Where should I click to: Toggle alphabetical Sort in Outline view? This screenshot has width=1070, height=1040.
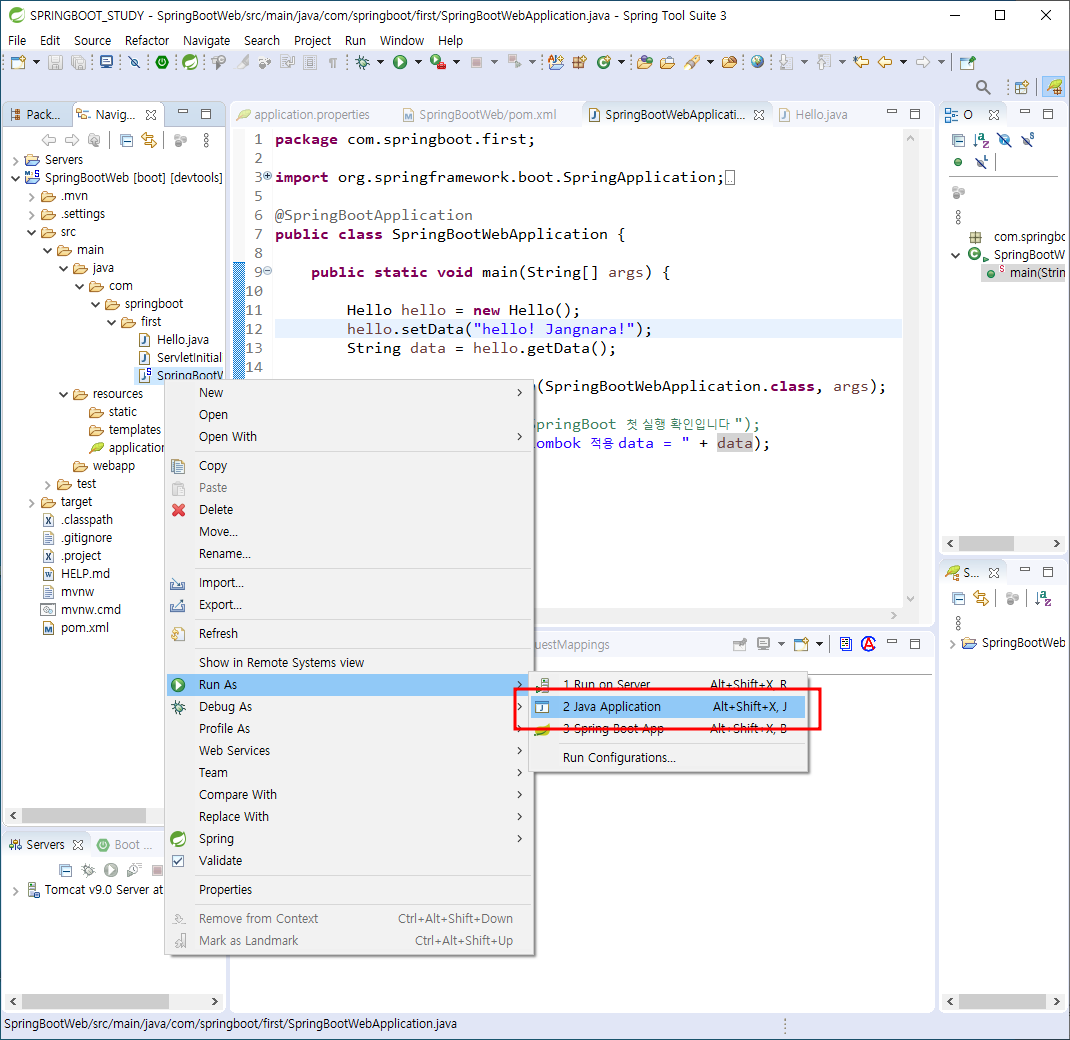coord(981,141)
